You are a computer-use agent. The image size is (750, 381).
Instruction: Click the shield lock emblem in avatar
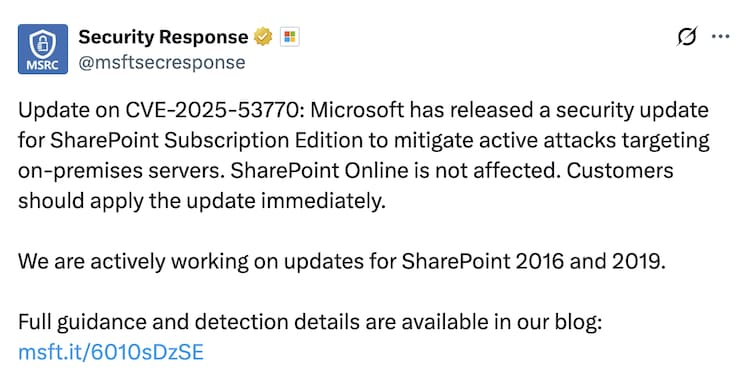coord(43,44)
